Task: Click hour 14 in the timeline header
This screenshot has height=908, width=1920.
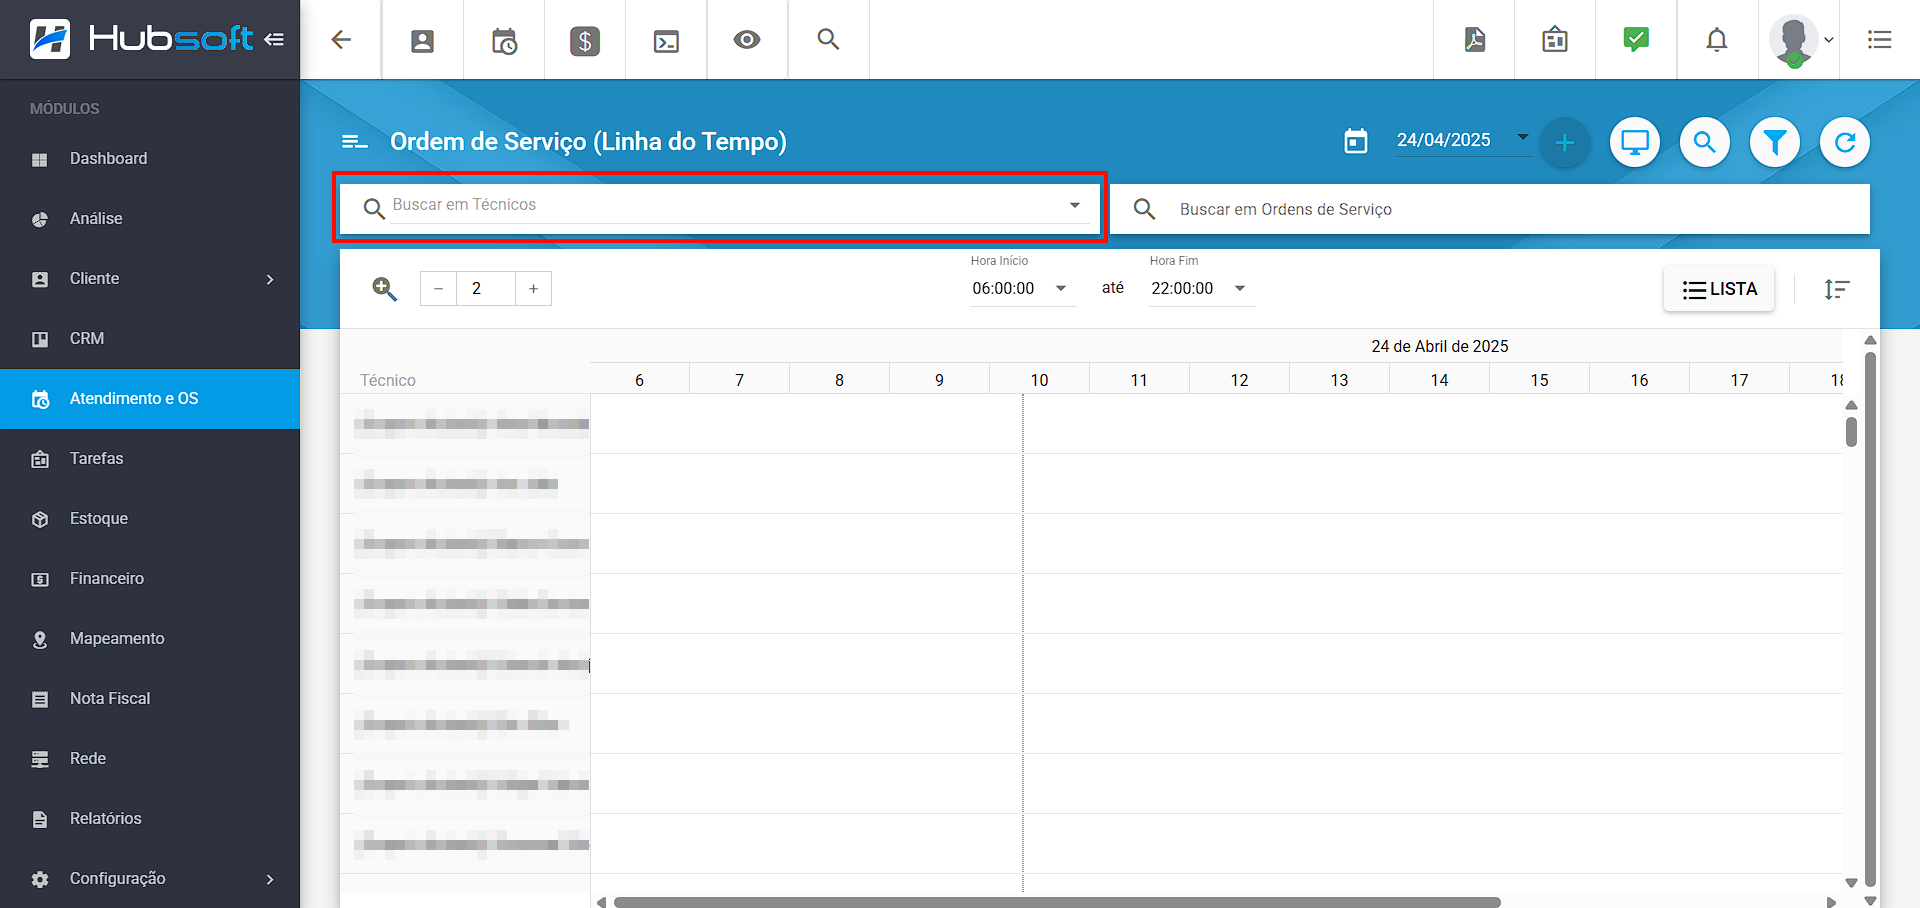Action: (x=1439, y=380)
